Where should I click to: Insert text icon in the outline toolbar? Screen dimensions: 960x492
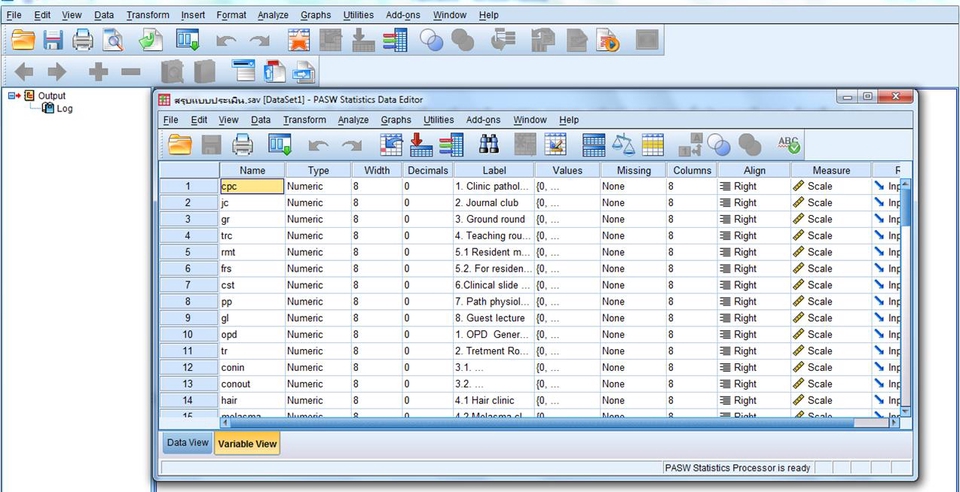[304, 72]
